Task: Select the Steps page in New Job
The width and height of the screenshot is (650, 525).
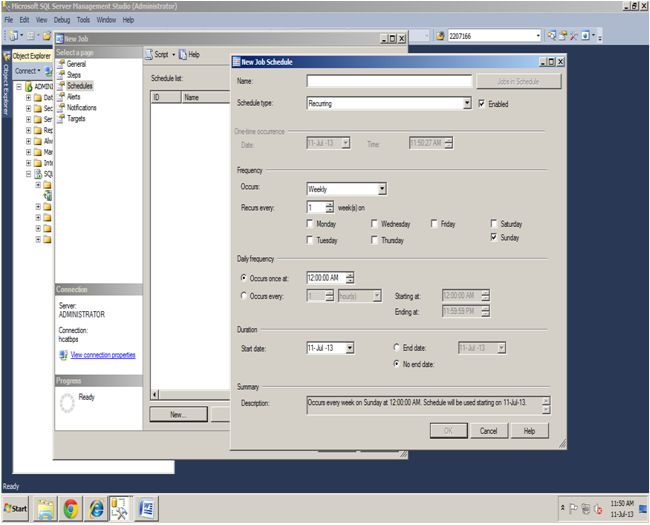Action: click(x=74, y=75)
